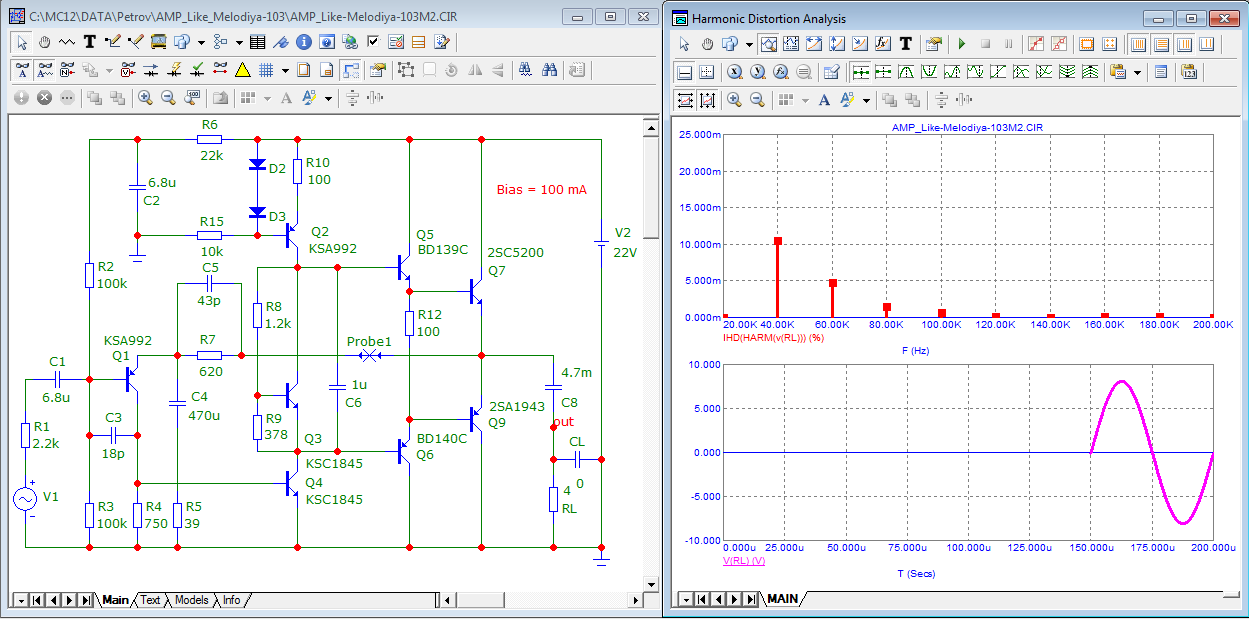The height and width of the screenshot is (619, 1249).
Task: Click the Info mode icon
Action: click(302, 42)
